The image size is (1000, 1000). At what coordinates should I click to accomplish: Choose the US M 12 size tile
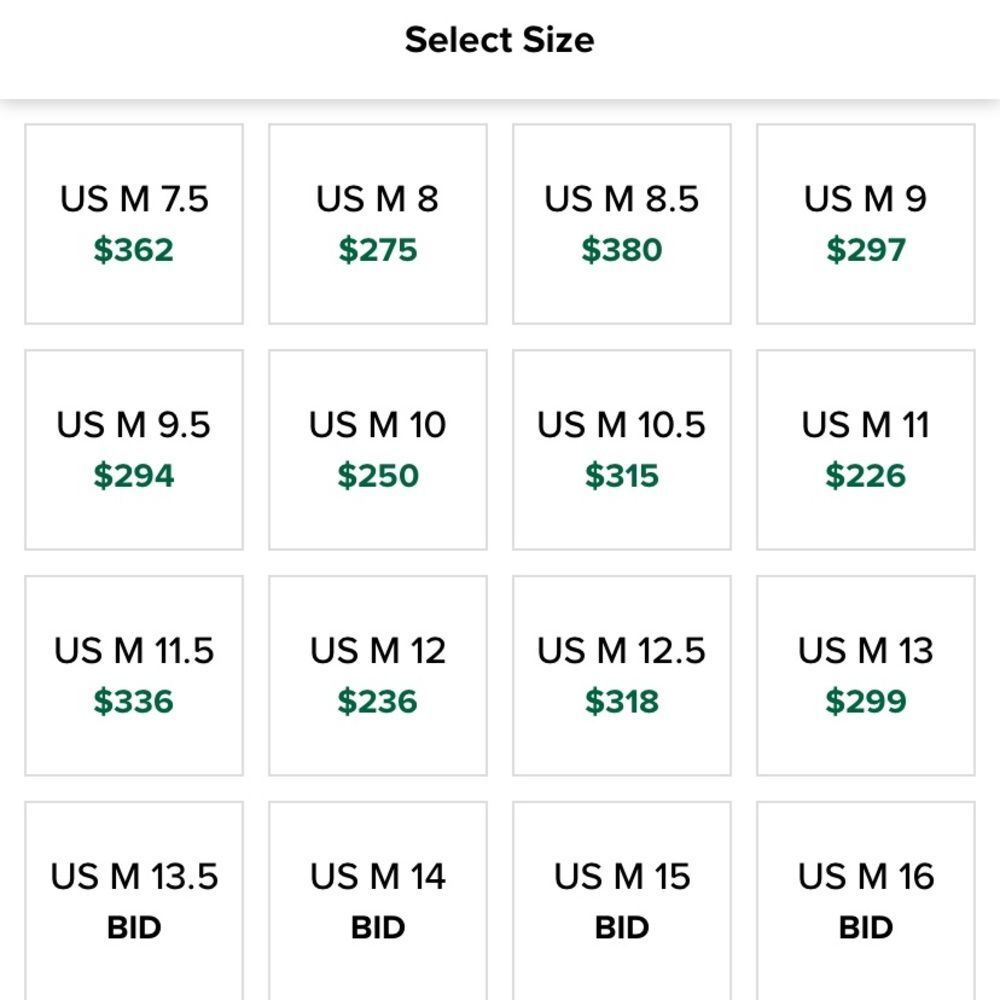pyautogui.click(x=378, y=676)
